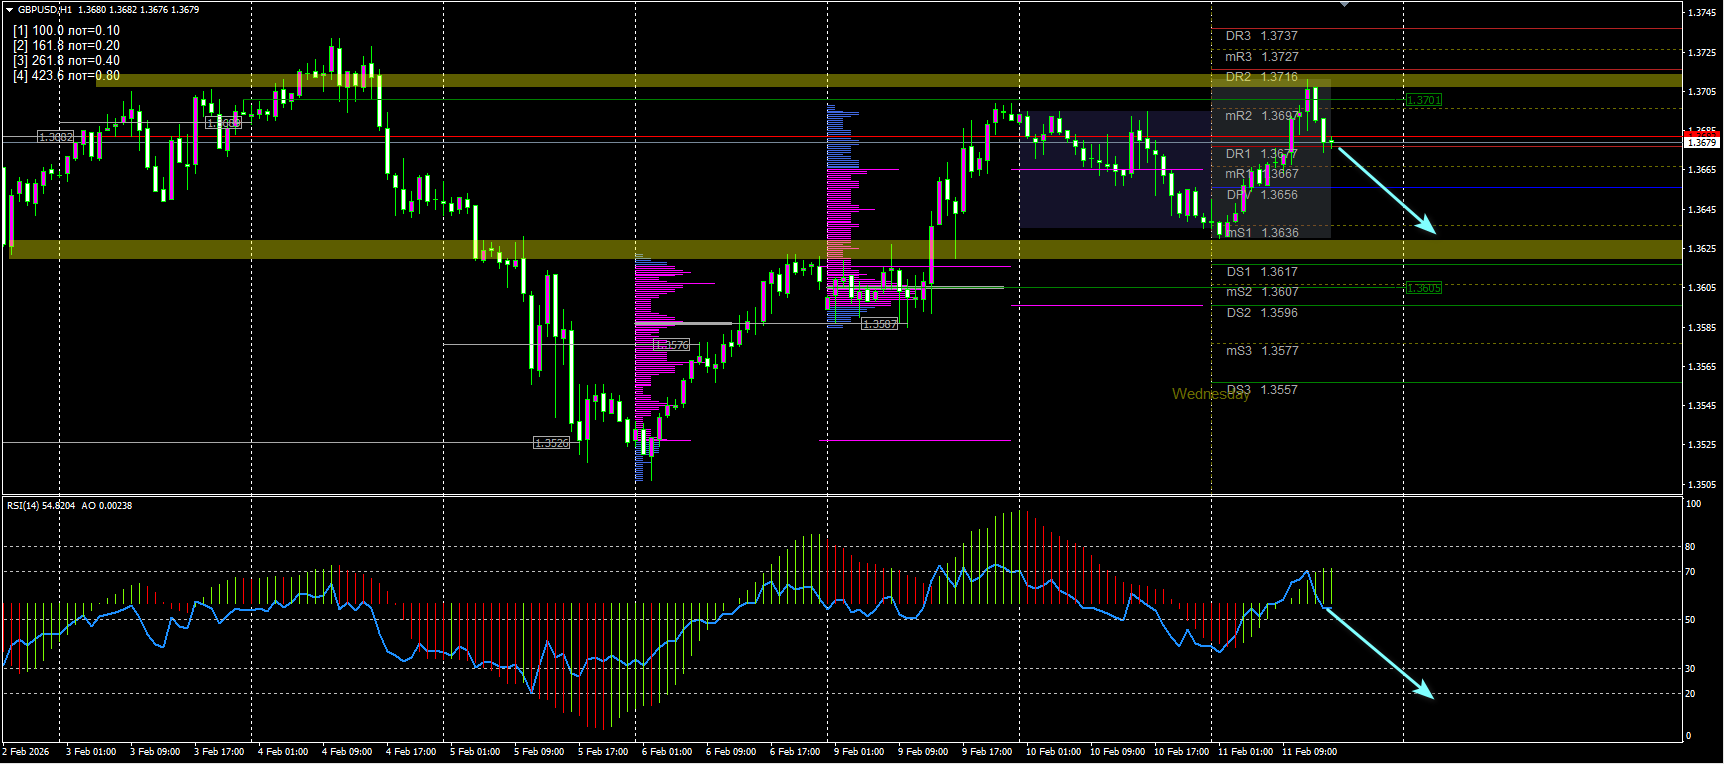The height and width of the screenshot is (764, 1725).
Task: Click the boxed 1.3576 price label
Action: tap(671, 345)
